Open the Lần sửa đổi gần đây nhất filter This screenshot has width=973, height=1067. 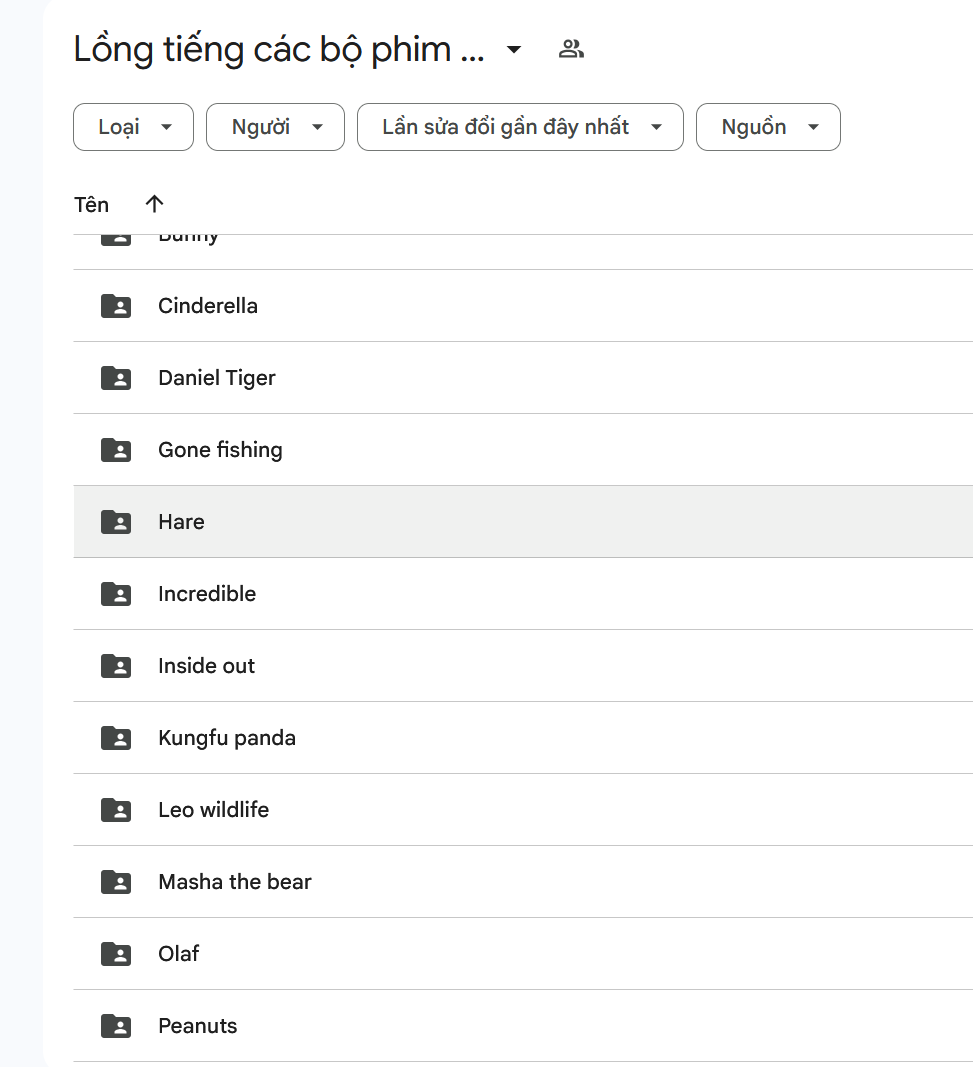tap(520, 127)
